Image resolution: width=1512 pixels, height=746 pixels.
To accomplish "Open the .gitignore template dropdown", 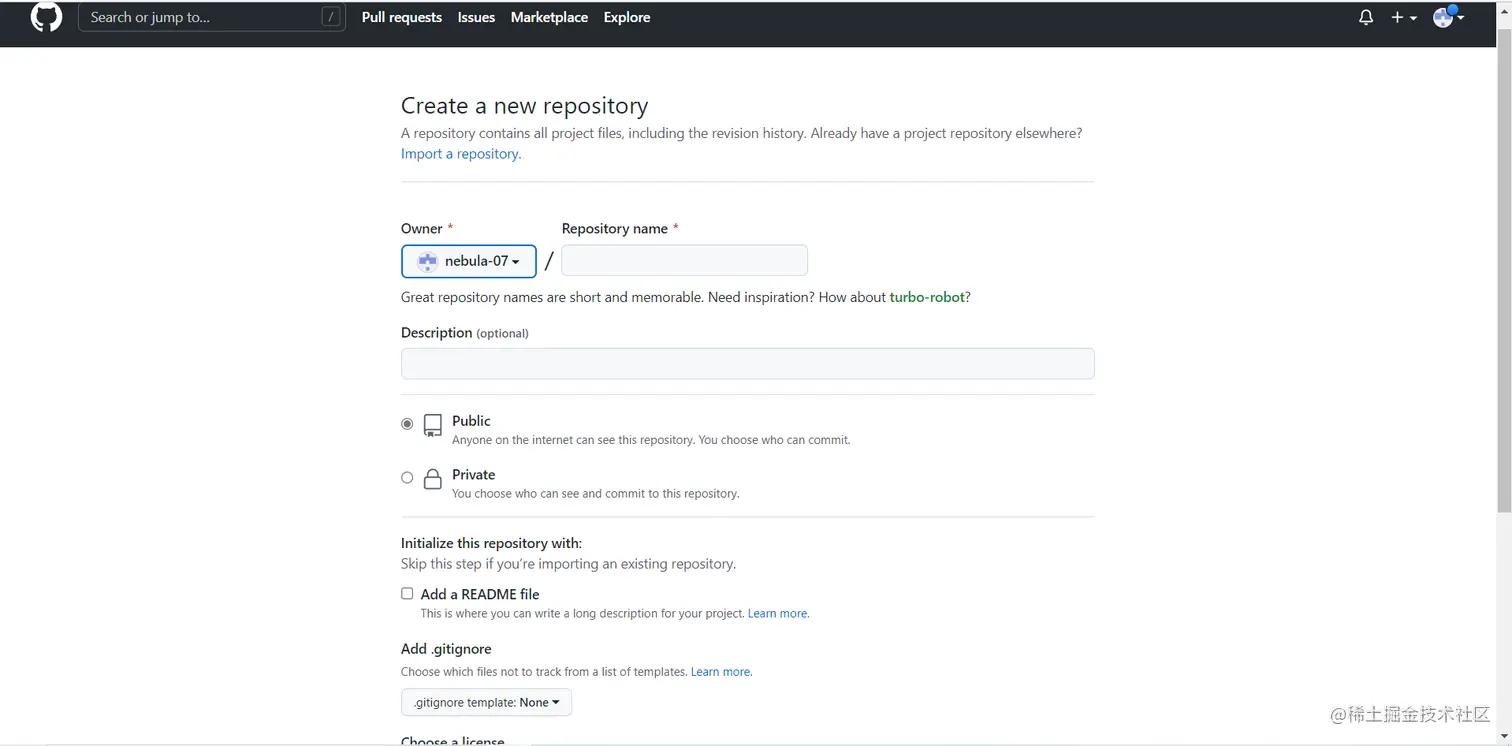I will 486,703.
